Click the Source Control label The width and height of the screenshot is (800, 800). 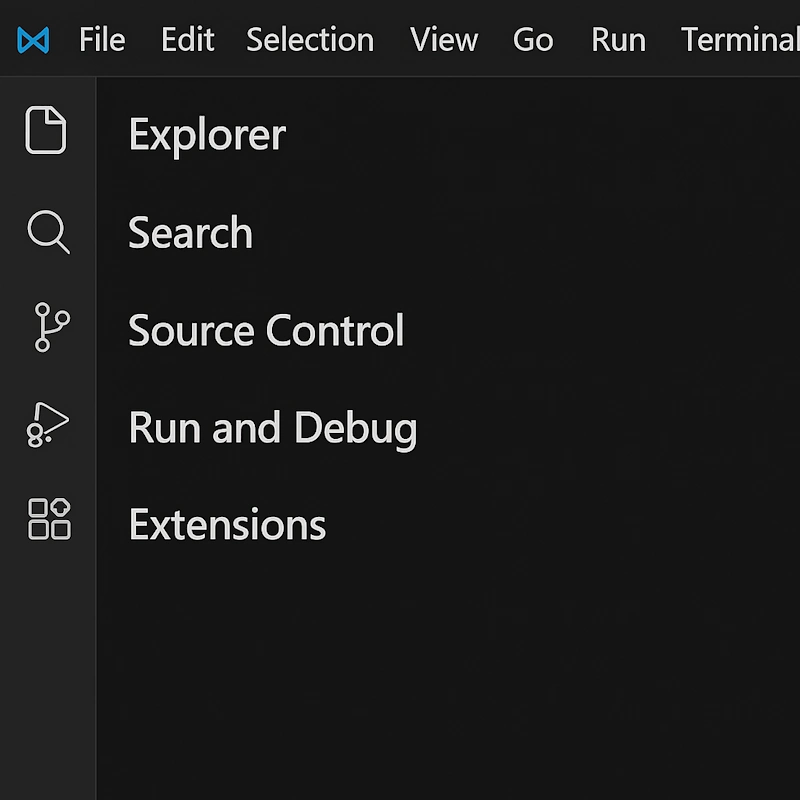point(265,330)
